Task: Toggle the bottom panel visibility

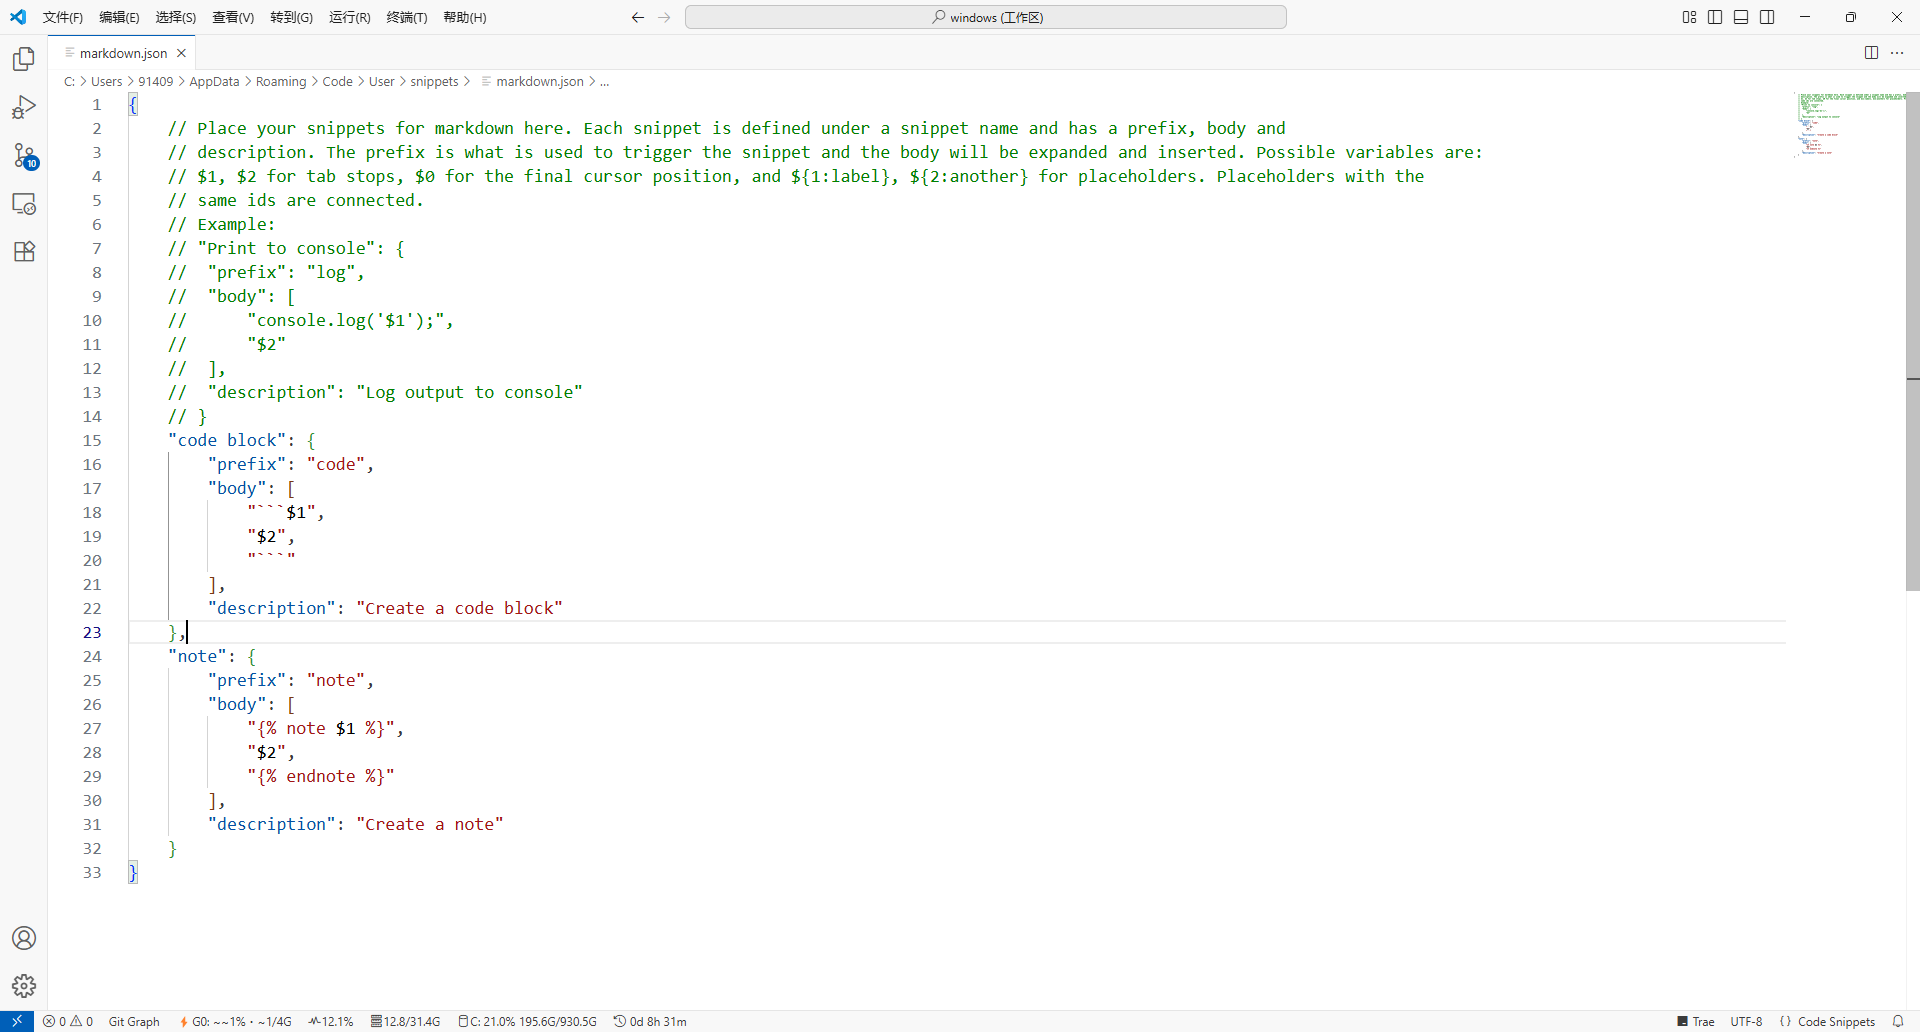Action: (1741, 17)
